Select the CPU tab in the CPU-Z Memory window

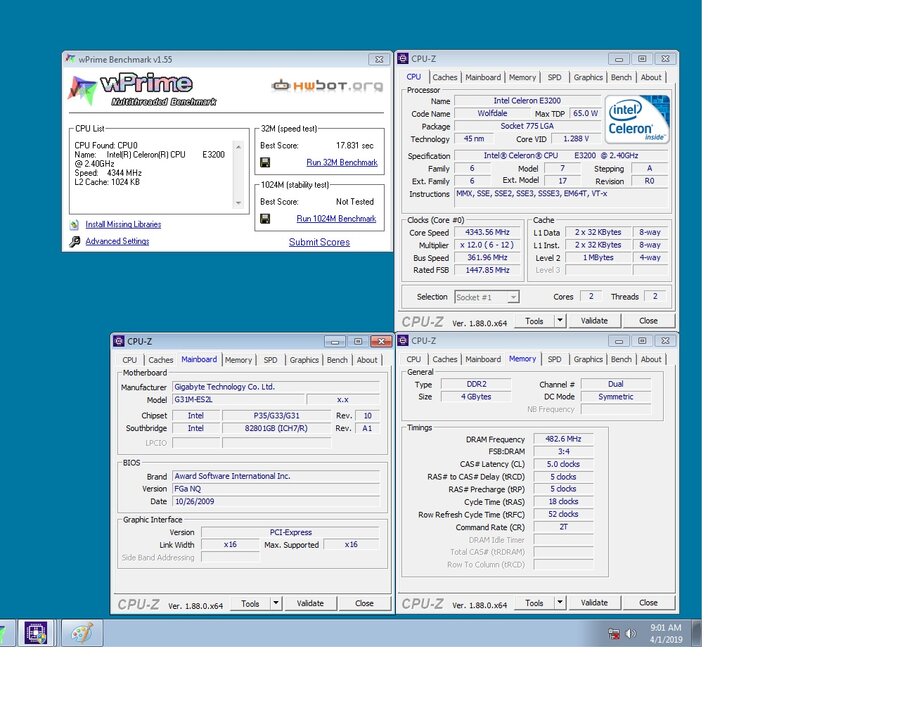(414, 359)
